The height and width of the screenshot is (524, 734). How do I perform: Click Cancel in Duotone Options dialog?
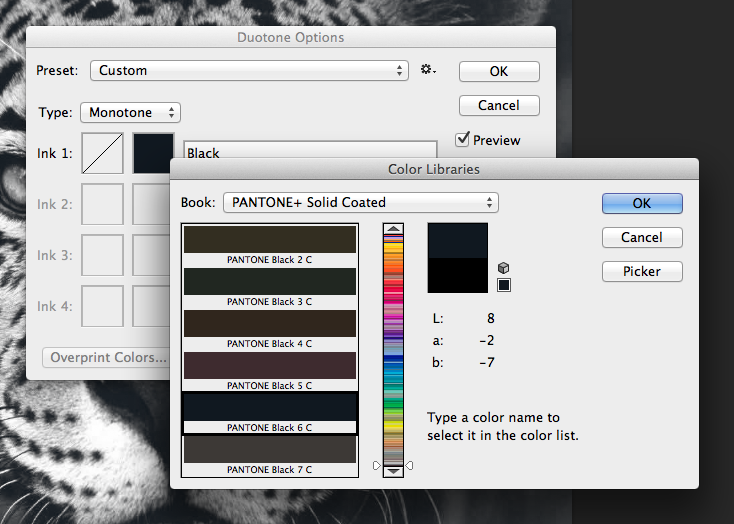coord(499,105)
